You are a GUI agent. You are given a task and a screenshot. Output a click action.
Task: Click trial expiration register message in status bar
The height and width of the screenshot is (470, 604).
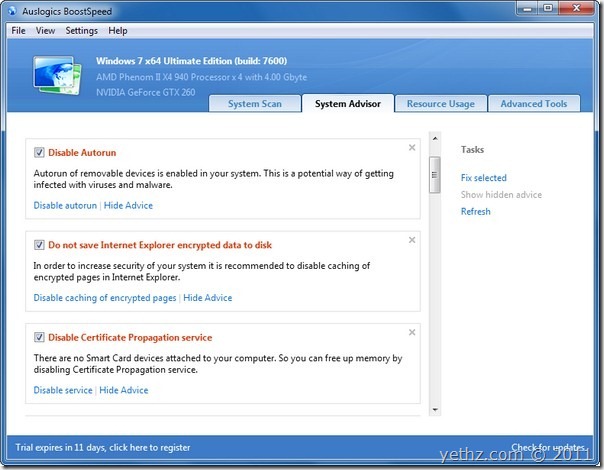click(104, 447)
